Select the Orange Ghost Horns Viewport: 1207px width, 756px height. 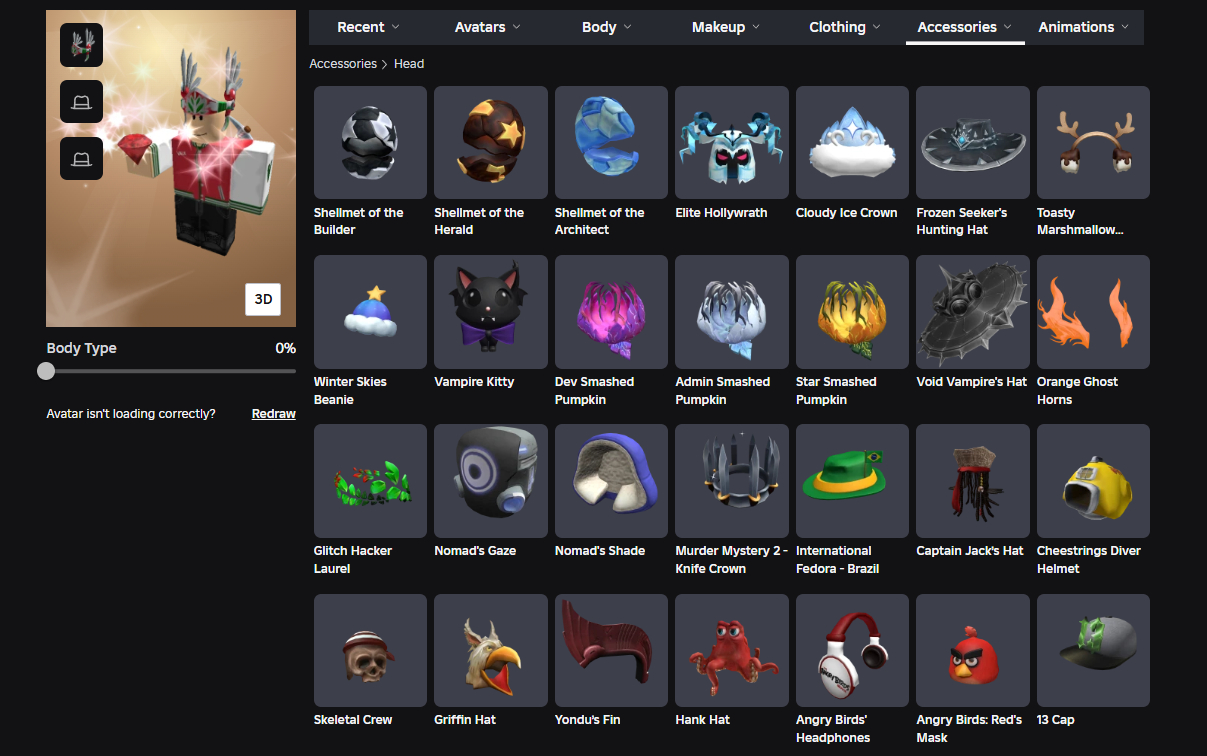coord(1093,311)
